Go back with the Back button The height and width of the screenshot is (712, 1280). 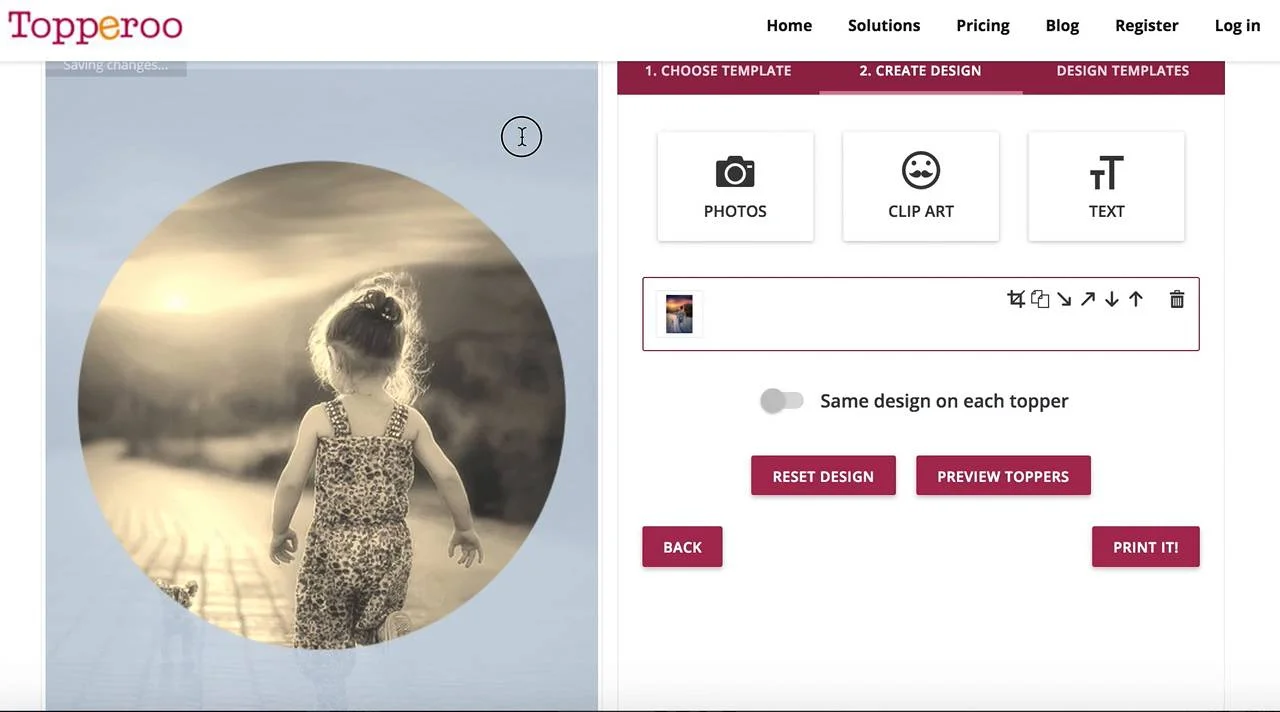(x=682, y=547)
